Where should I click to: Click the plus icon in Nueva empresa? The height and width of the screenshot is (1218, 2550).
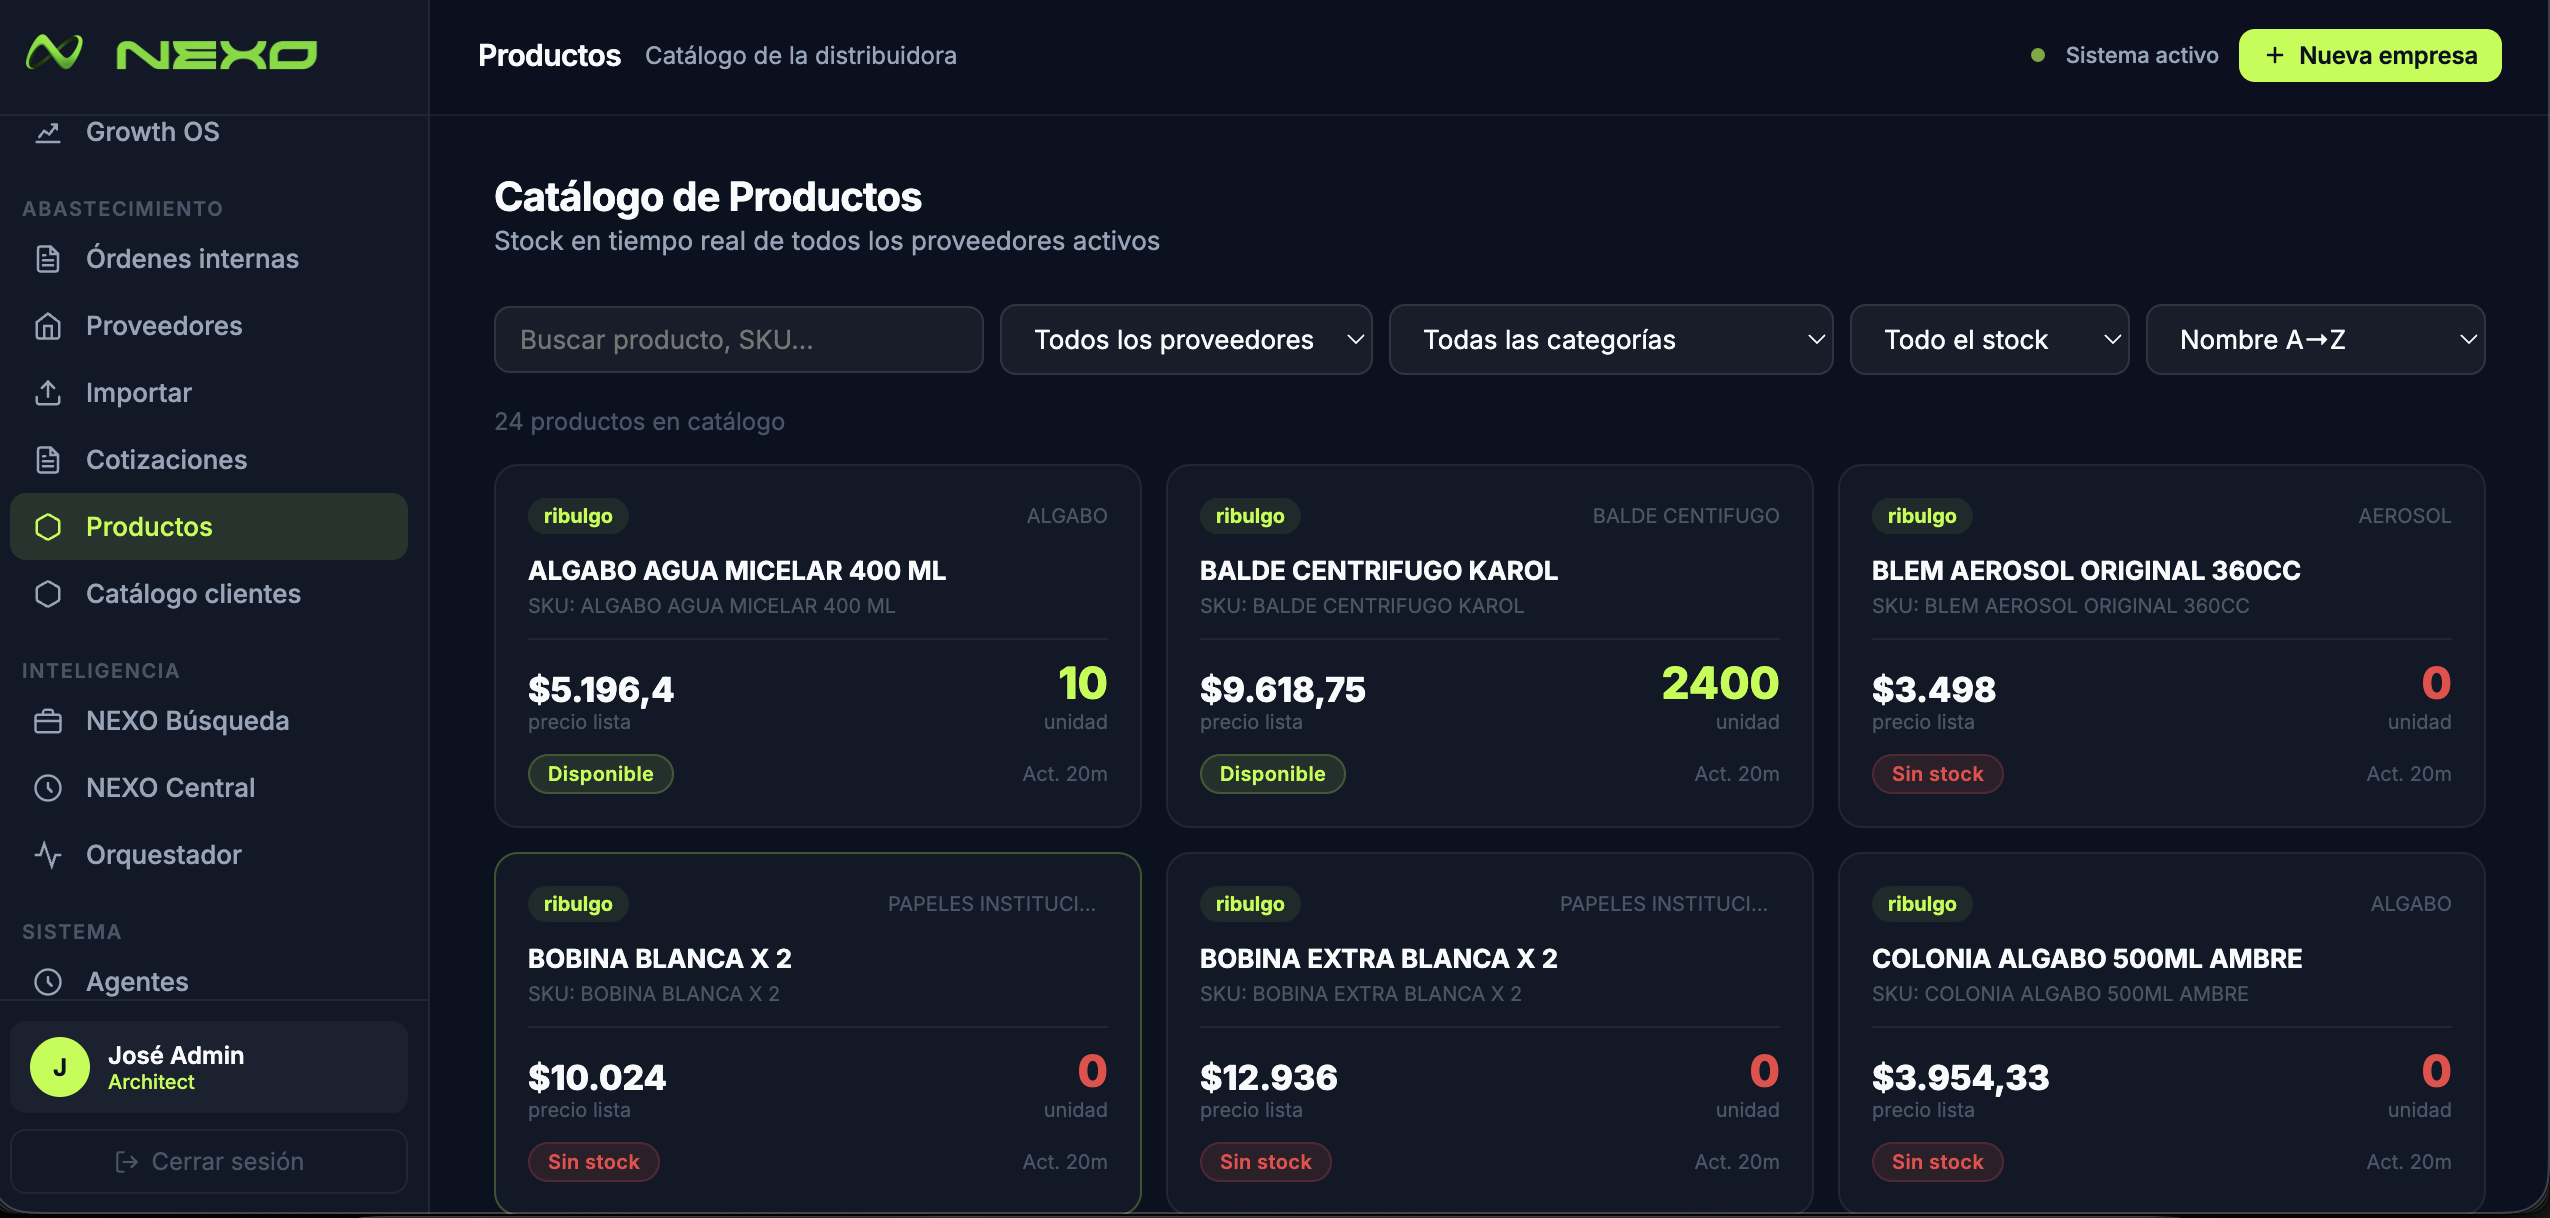(2275, 55)
